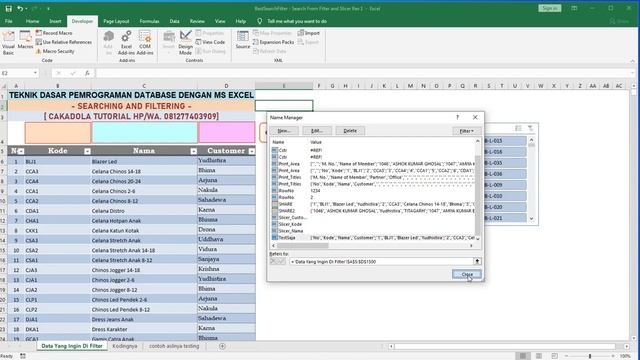640x360 pixels.
Task: Open the Review ribbon tab
Action: 197,21
